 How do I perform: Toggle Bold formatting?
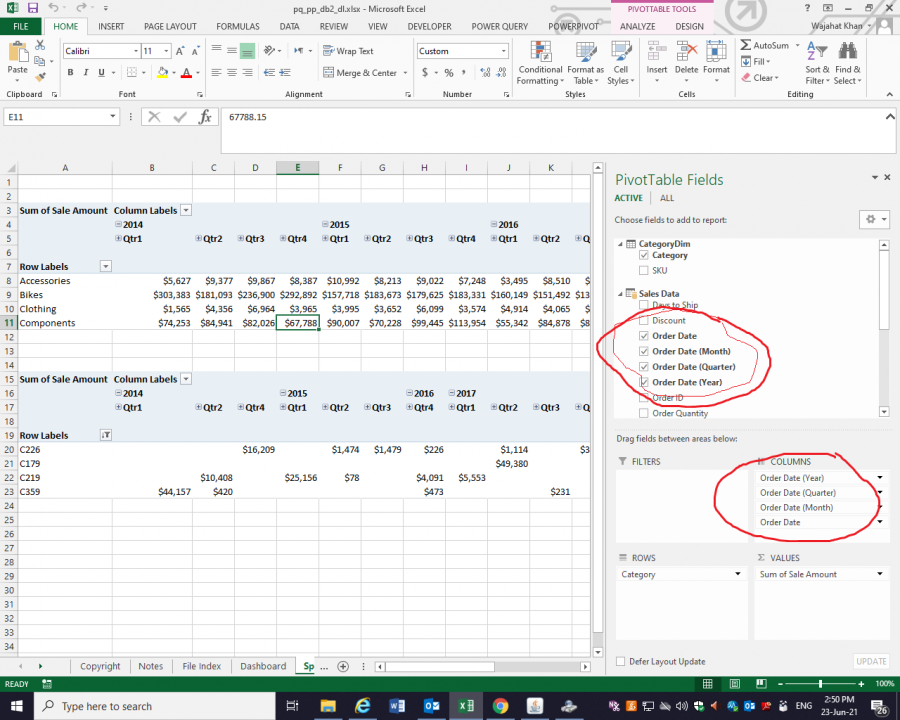[70, 72]
